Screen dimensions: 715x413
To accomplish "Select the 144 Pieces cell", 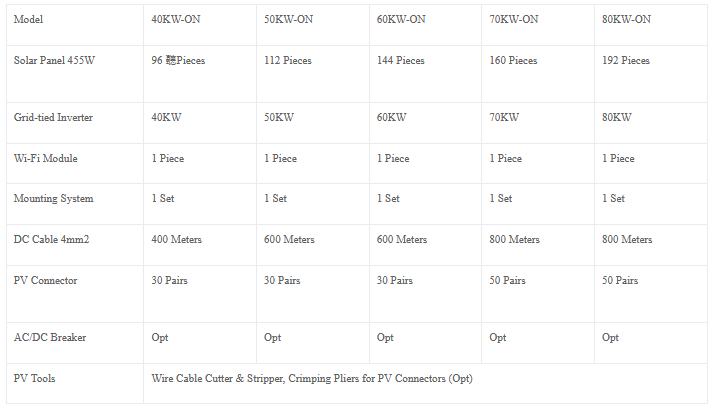I will point(401,61).
